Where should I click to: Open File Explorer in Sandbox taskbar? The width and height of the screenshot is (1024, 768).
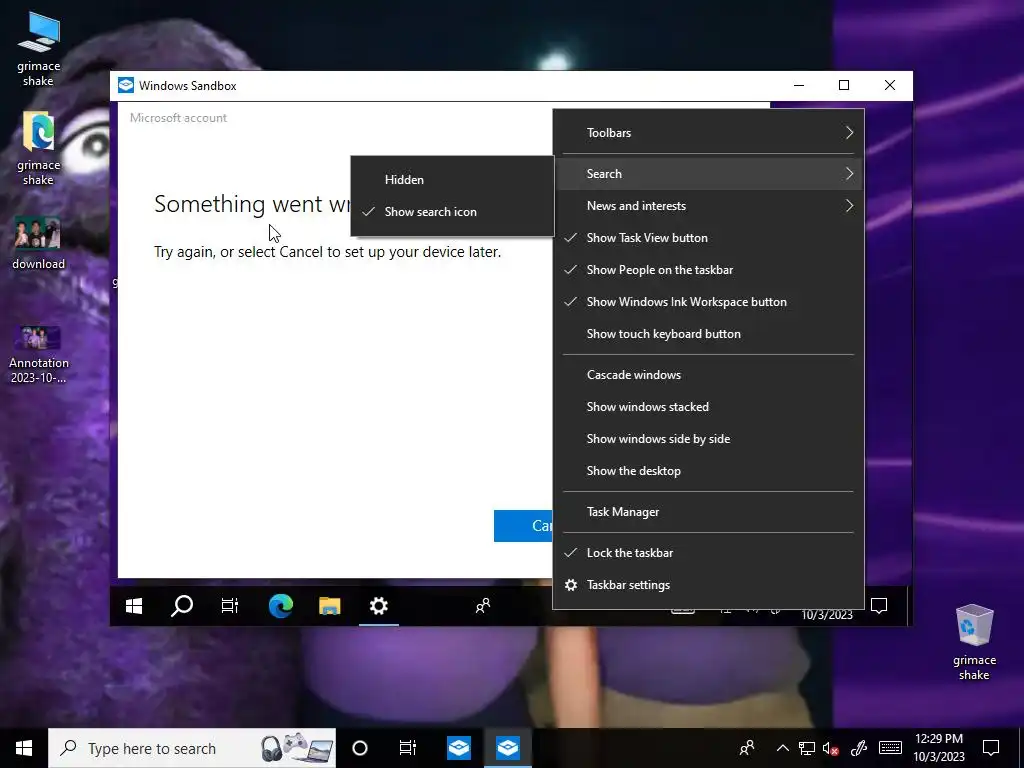(330, 606)
